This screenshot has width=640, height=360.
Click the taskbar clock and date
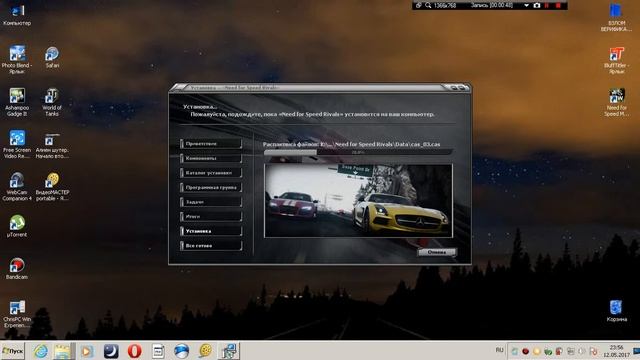click(616, 351)
